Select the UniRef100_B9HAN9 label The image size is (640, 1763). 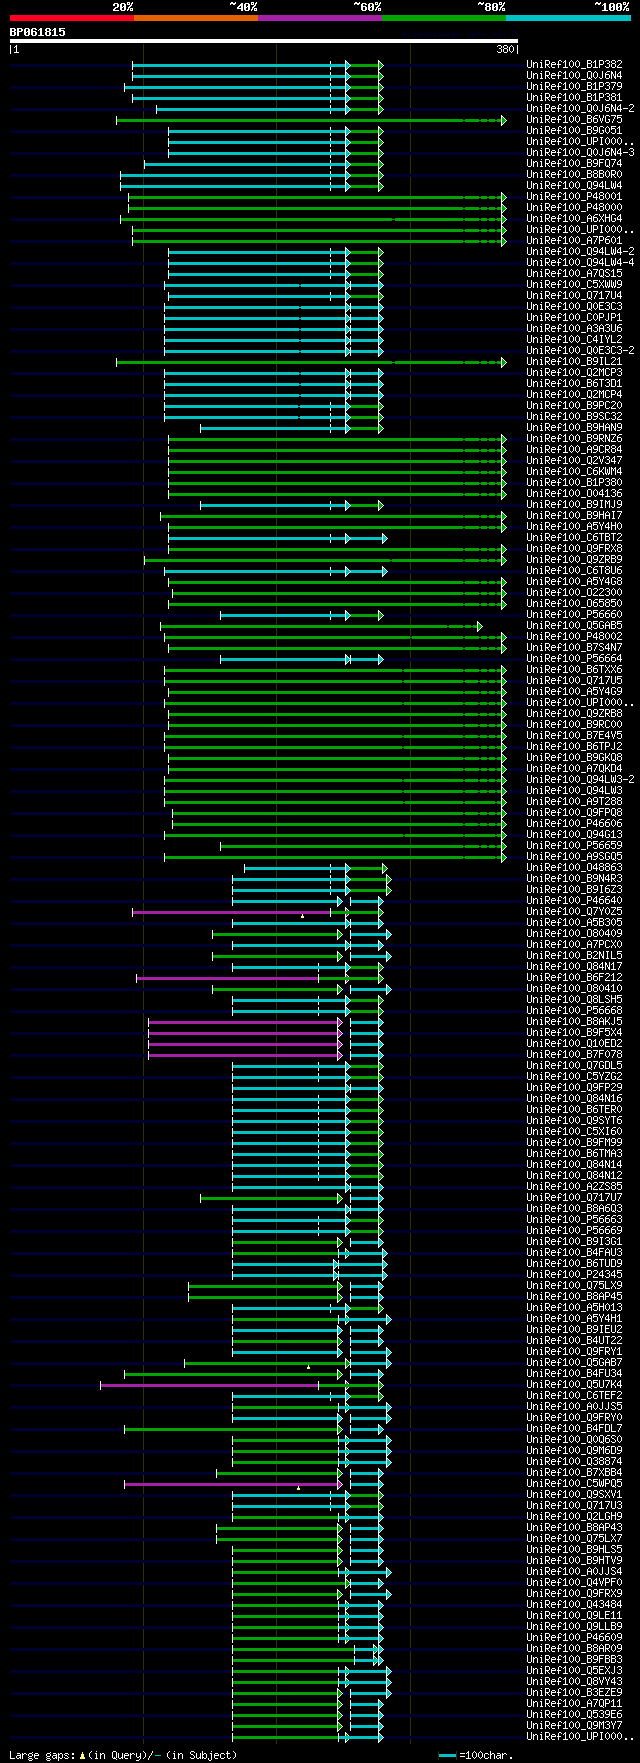point(574,428)
